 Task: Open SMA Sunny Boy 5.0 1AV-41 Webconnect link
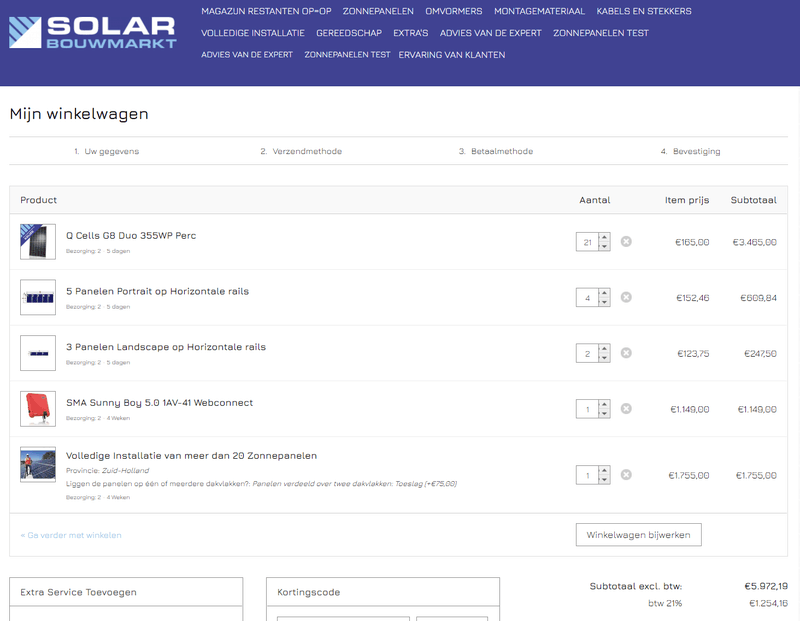pyautogui.click(x=160, y=403)
